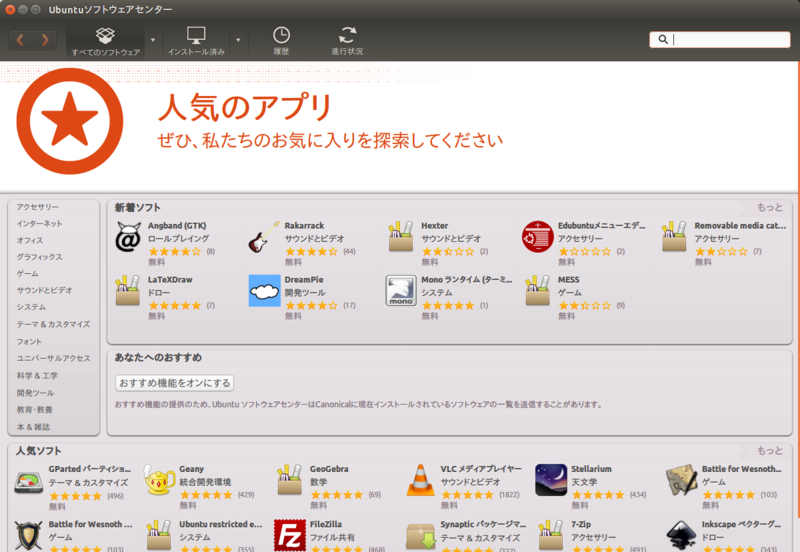Click the Geany title text
Image resolution: width=800 pixels, height=552 pixels.
pos(191,469)
